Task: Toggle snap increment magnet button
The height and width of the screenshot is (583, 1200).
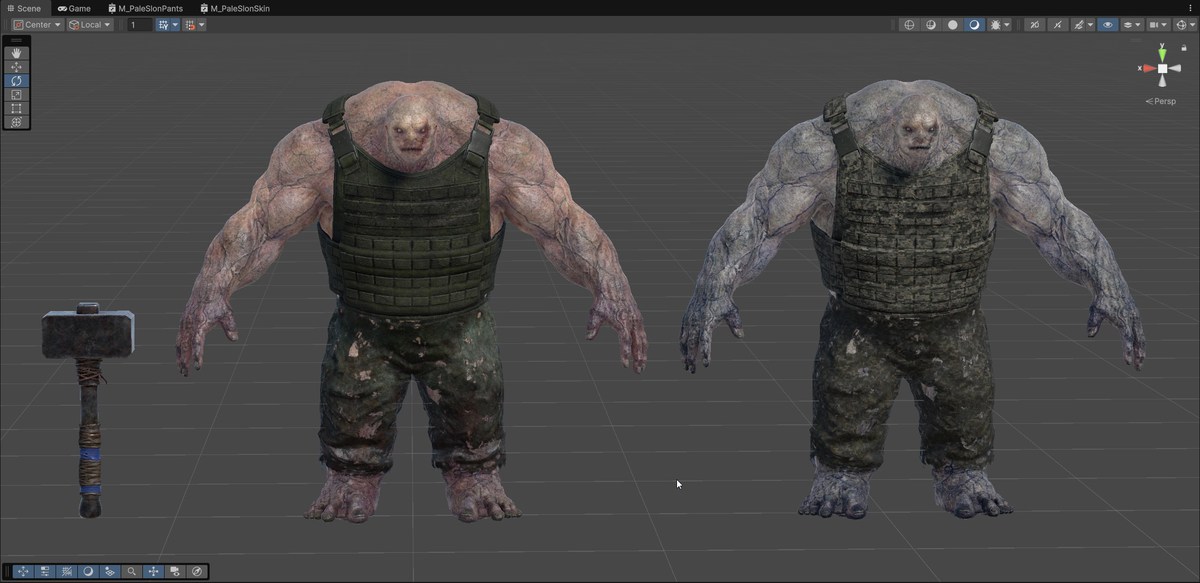Action: tap(190, 25)
